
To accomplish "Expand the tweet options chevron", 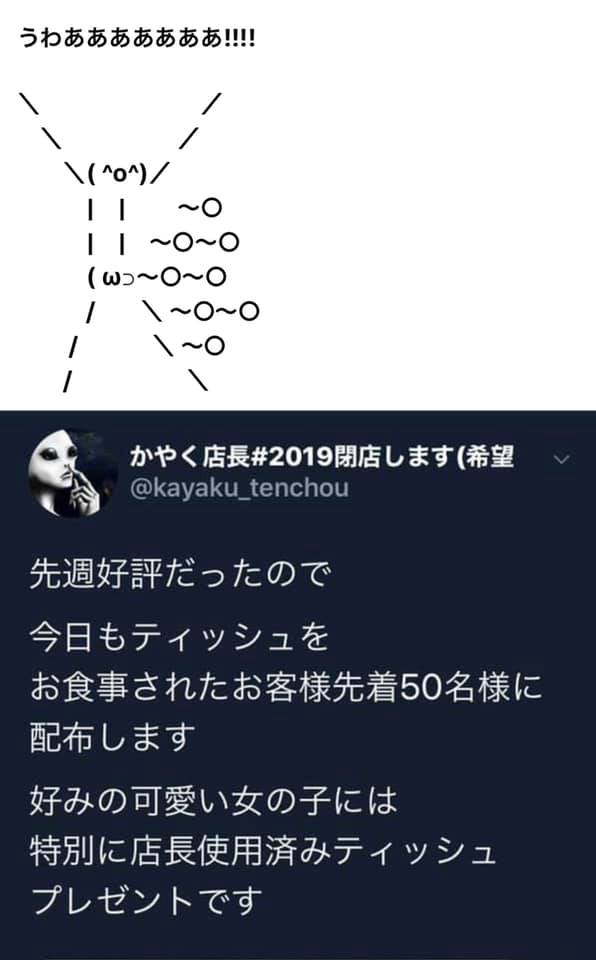I will [562, 459].
